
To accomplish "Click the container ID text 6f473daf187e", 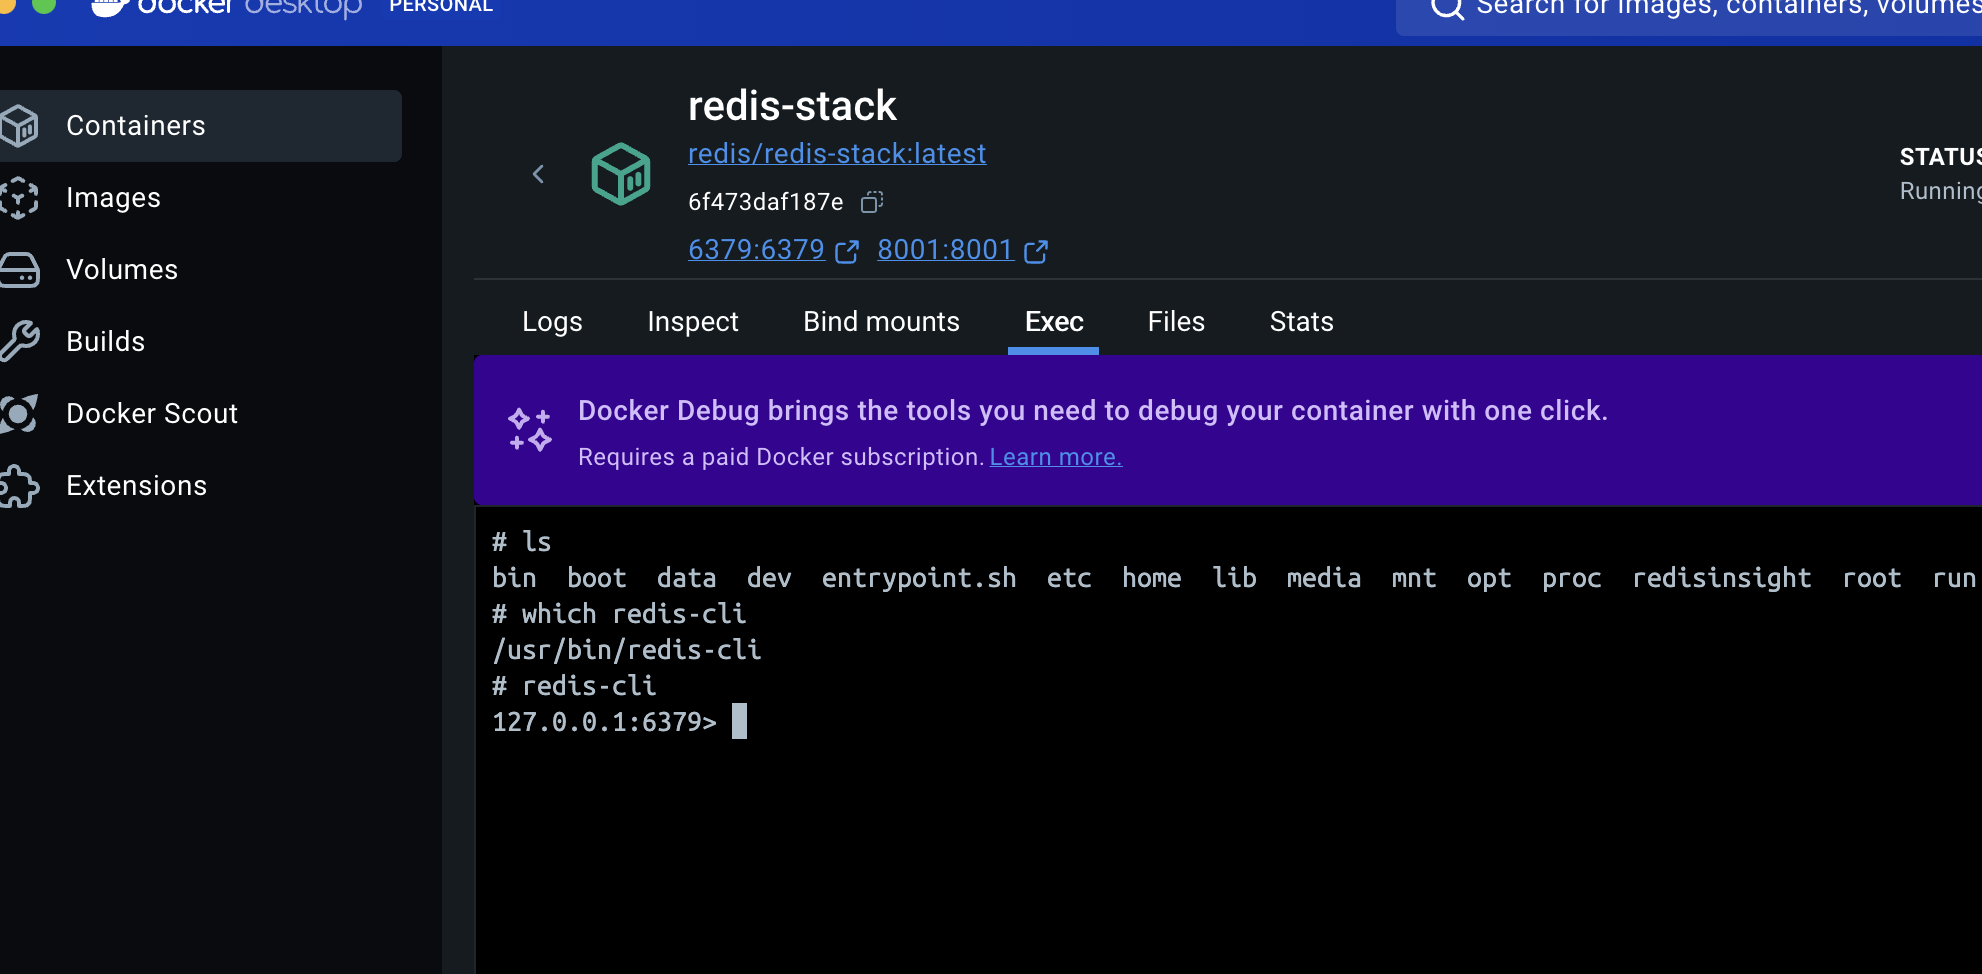I will click(766, 202).
